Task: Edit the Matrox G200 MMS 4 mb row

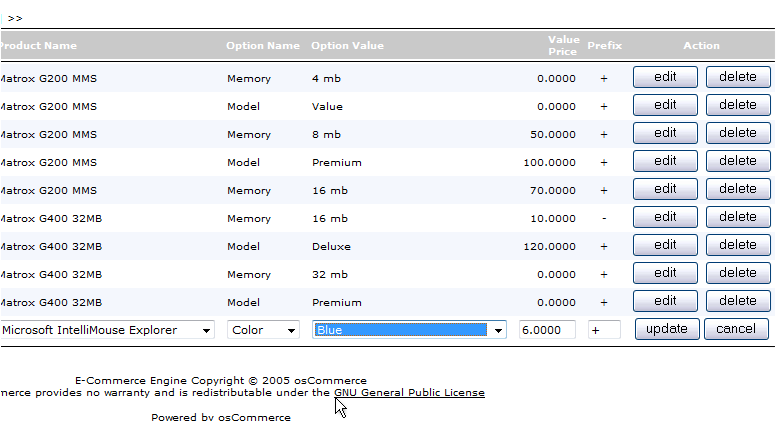Action: pos(665,77)
